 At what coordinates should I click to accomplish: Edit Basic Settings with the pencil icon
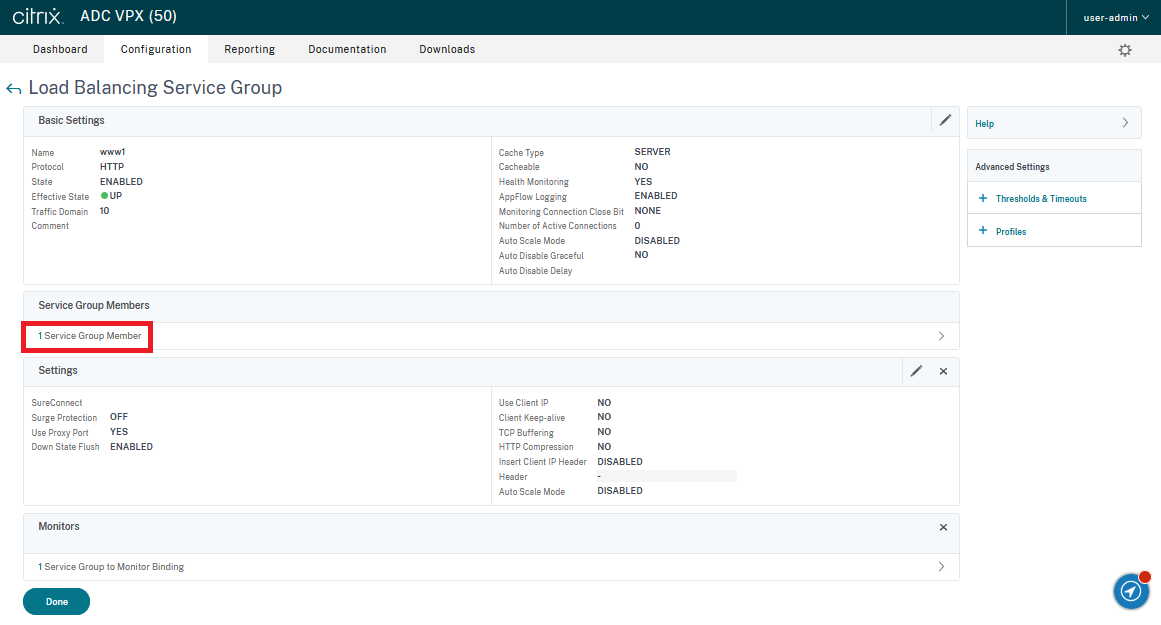click(x=945, y=120)
